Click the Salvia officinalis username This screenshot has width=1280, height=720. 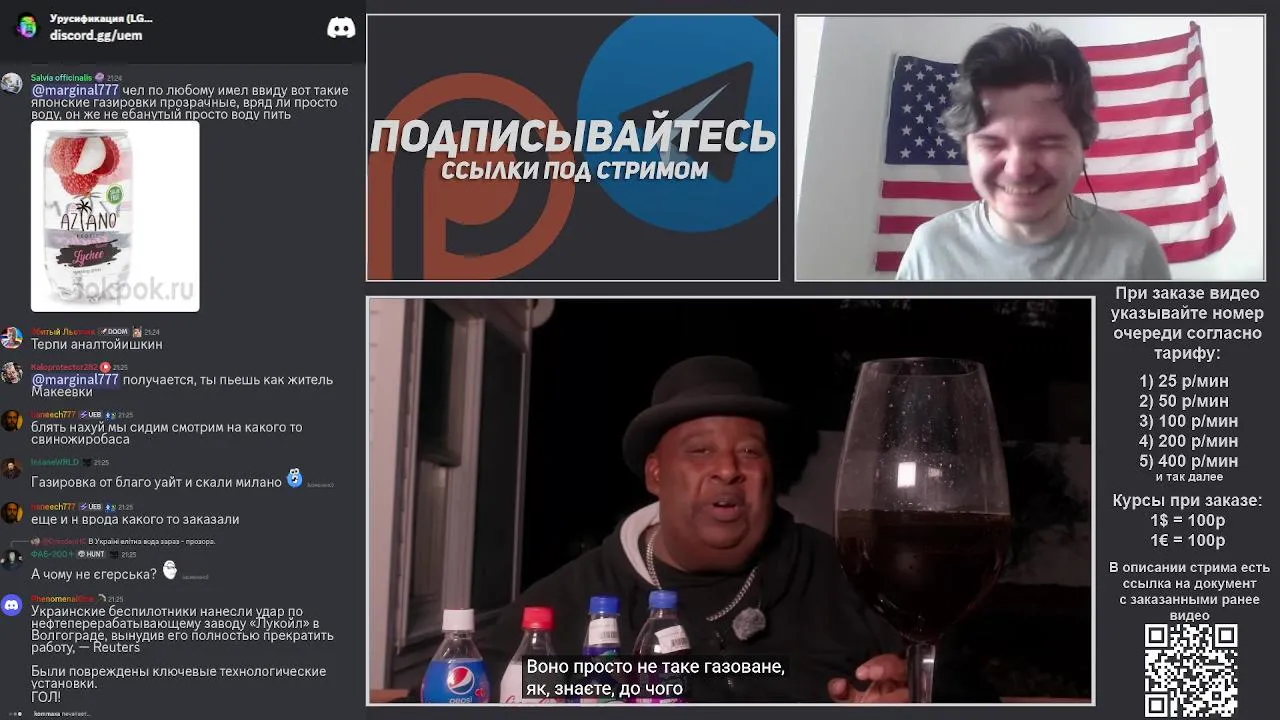click(61, 77)
